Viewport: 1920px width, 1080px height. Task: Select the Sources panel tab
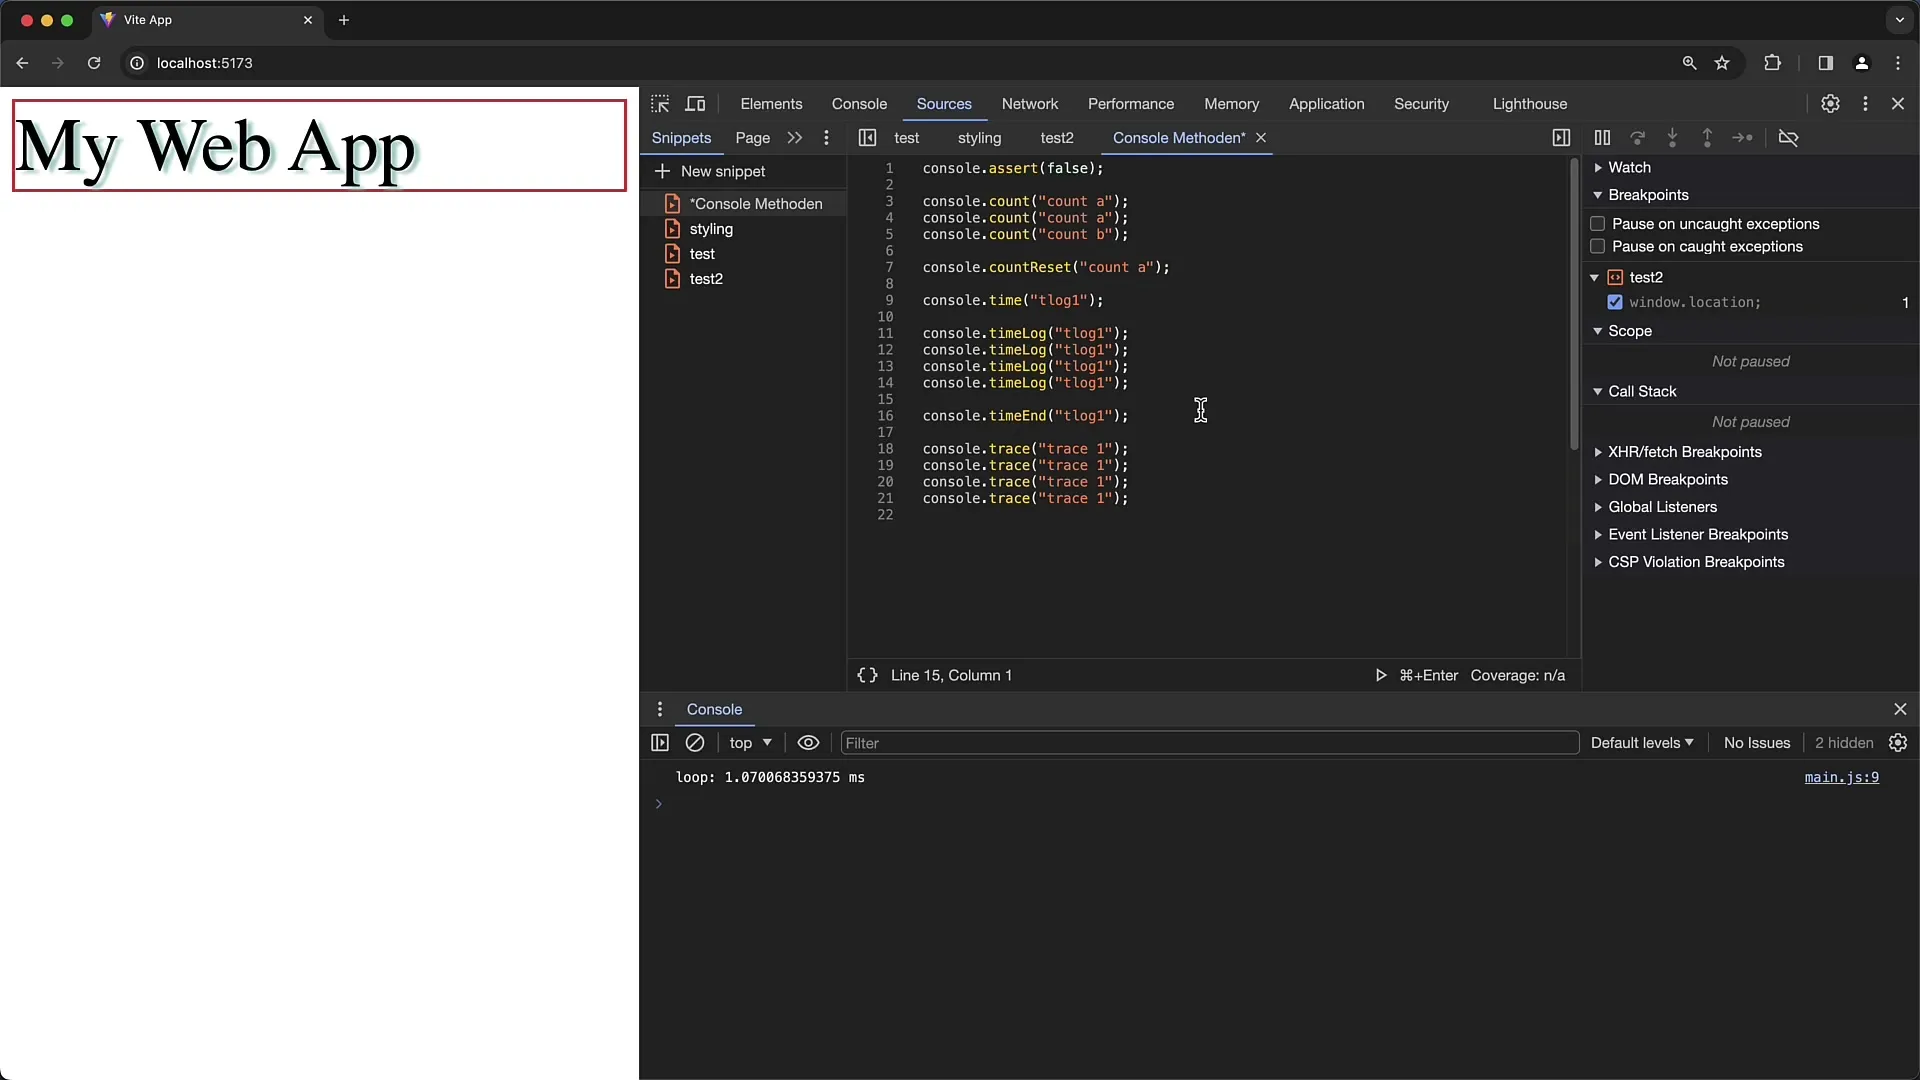click(944, 103)
